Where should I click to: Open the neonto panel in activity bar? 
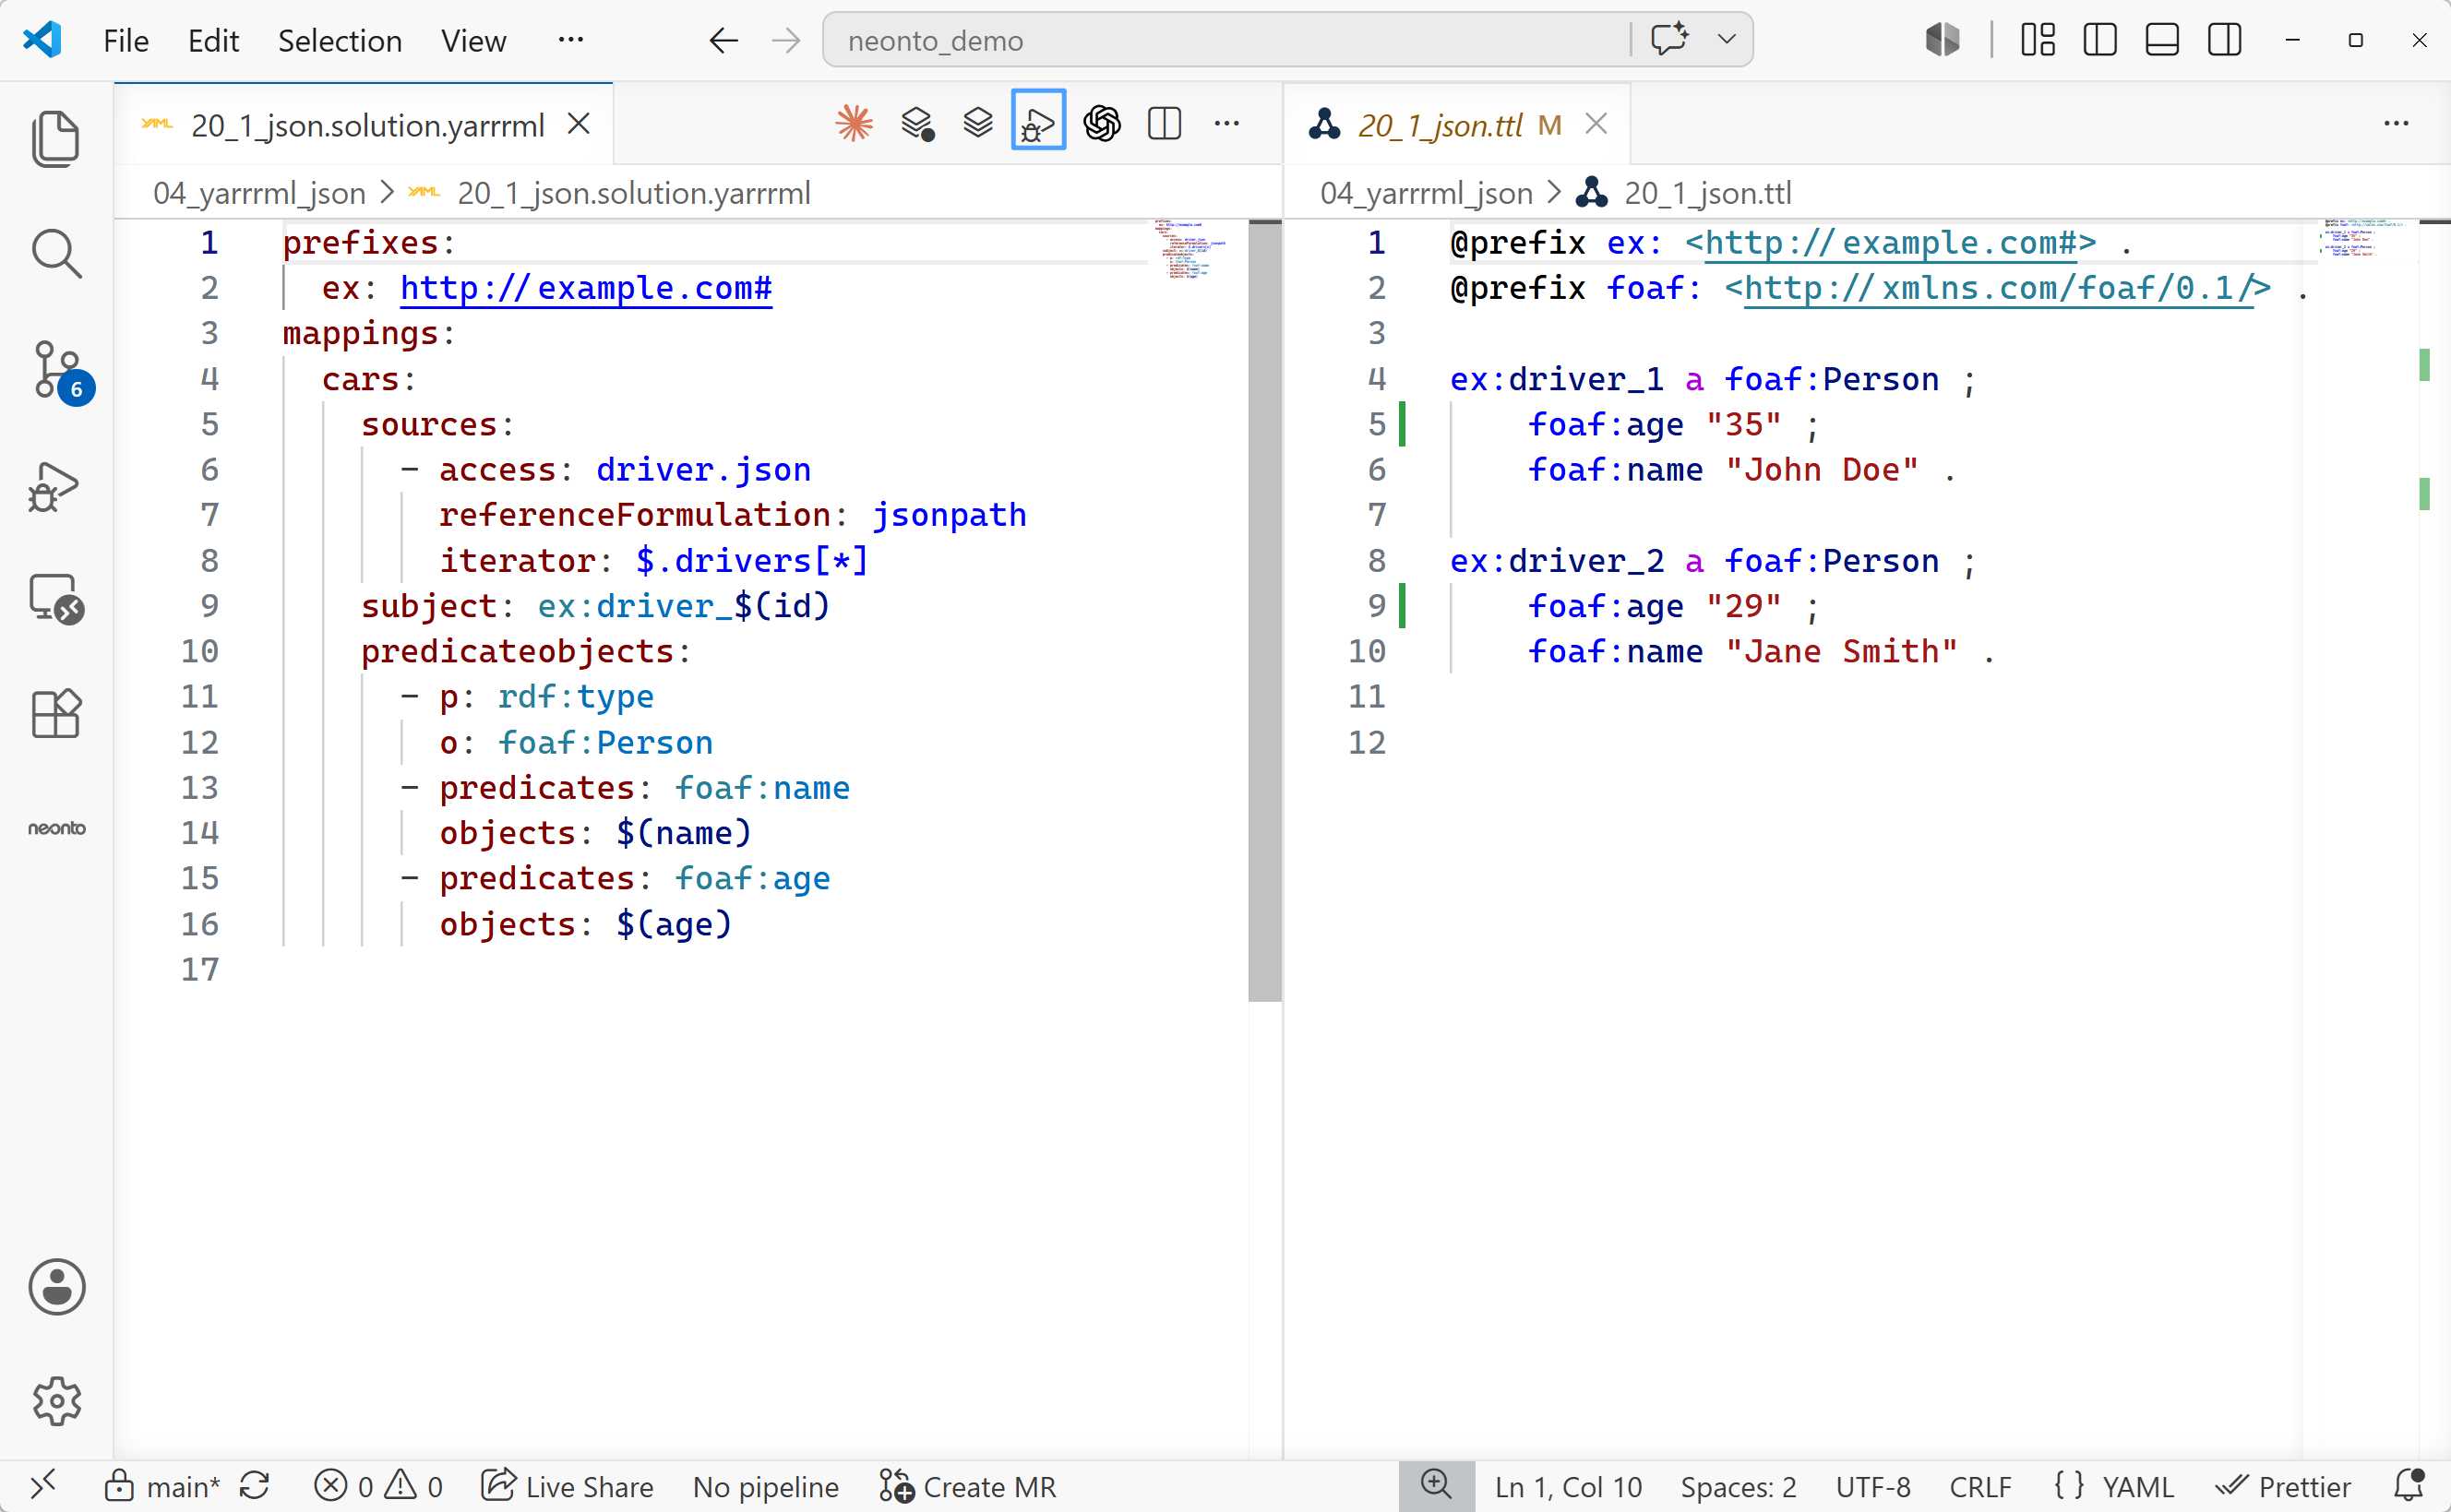(57, 828)
